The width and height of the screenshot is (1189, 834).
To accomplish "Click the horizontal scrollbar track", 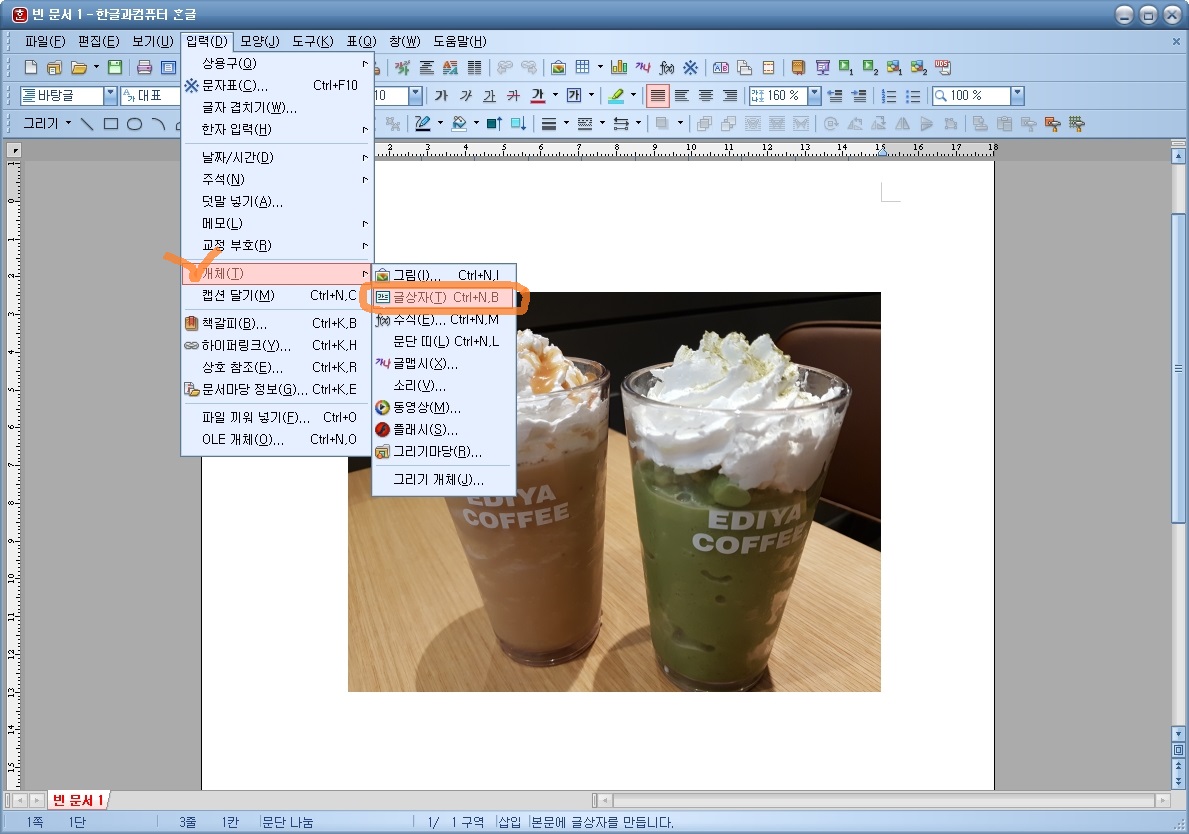I will click(883, 800).
